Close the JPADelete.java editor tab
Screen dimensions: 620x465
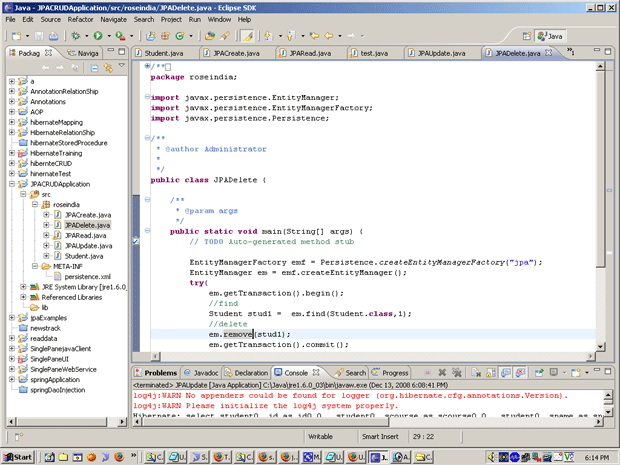(547, 52)
